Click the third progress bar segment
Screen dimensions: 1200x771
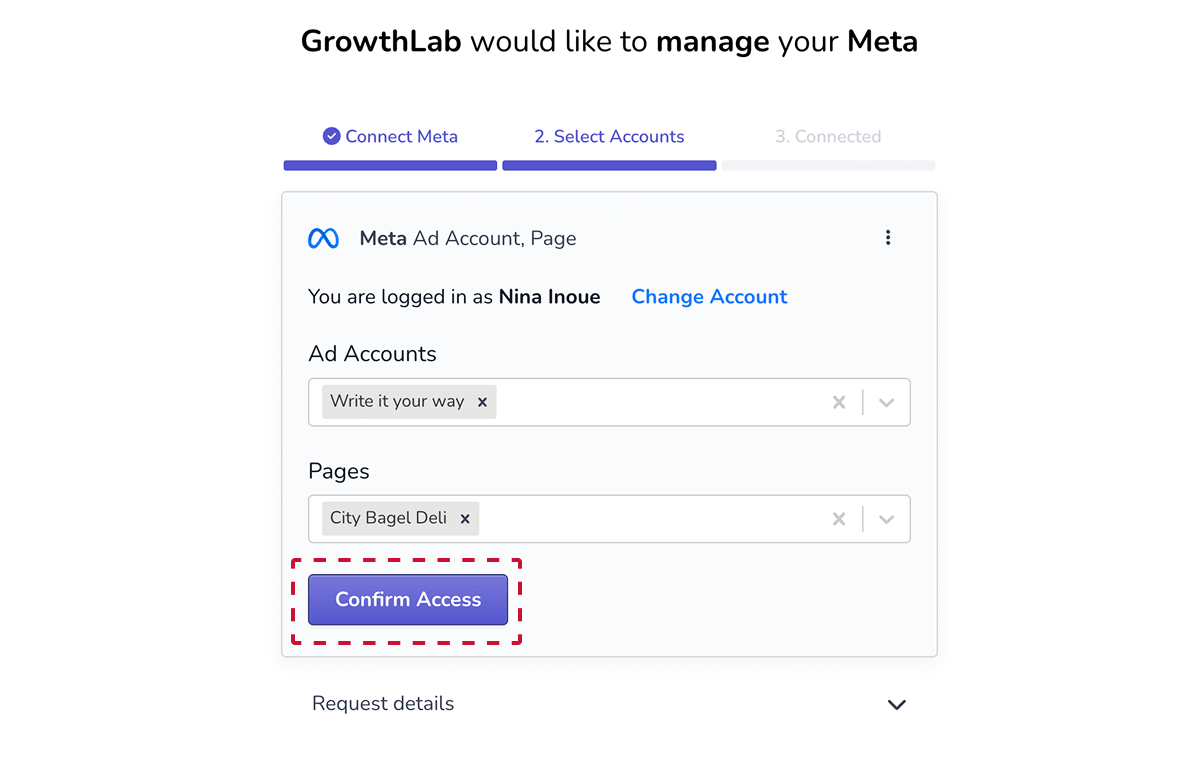coord(828,166)
